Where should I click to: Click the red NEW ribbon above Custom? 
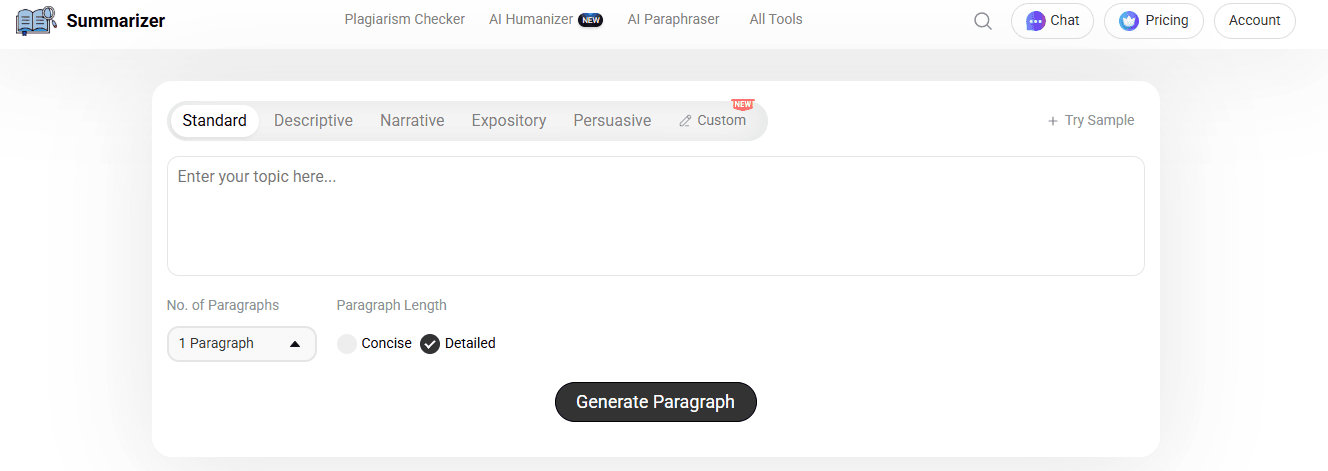[742, 104]
